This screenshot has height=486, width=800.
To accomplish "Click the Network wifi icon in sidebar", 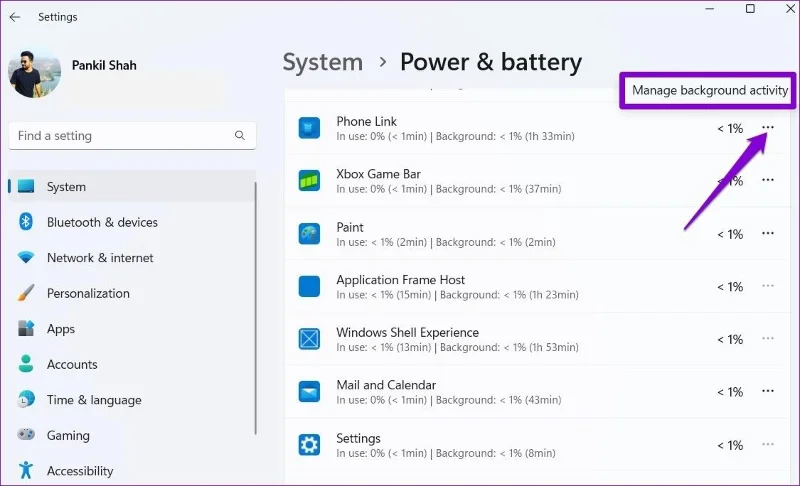I will tap(26, 257).
